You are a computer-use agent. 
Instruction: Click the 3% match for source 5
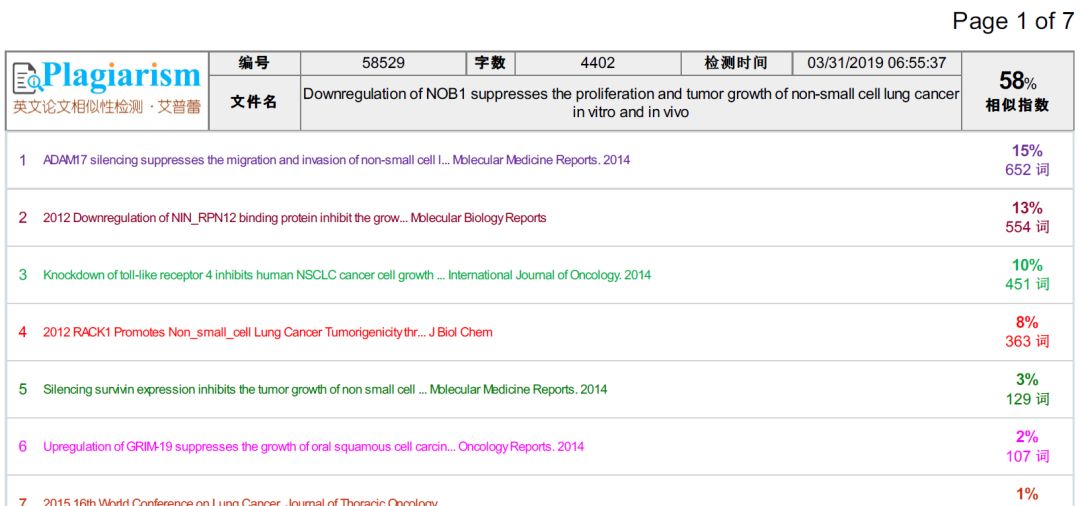1026,379
